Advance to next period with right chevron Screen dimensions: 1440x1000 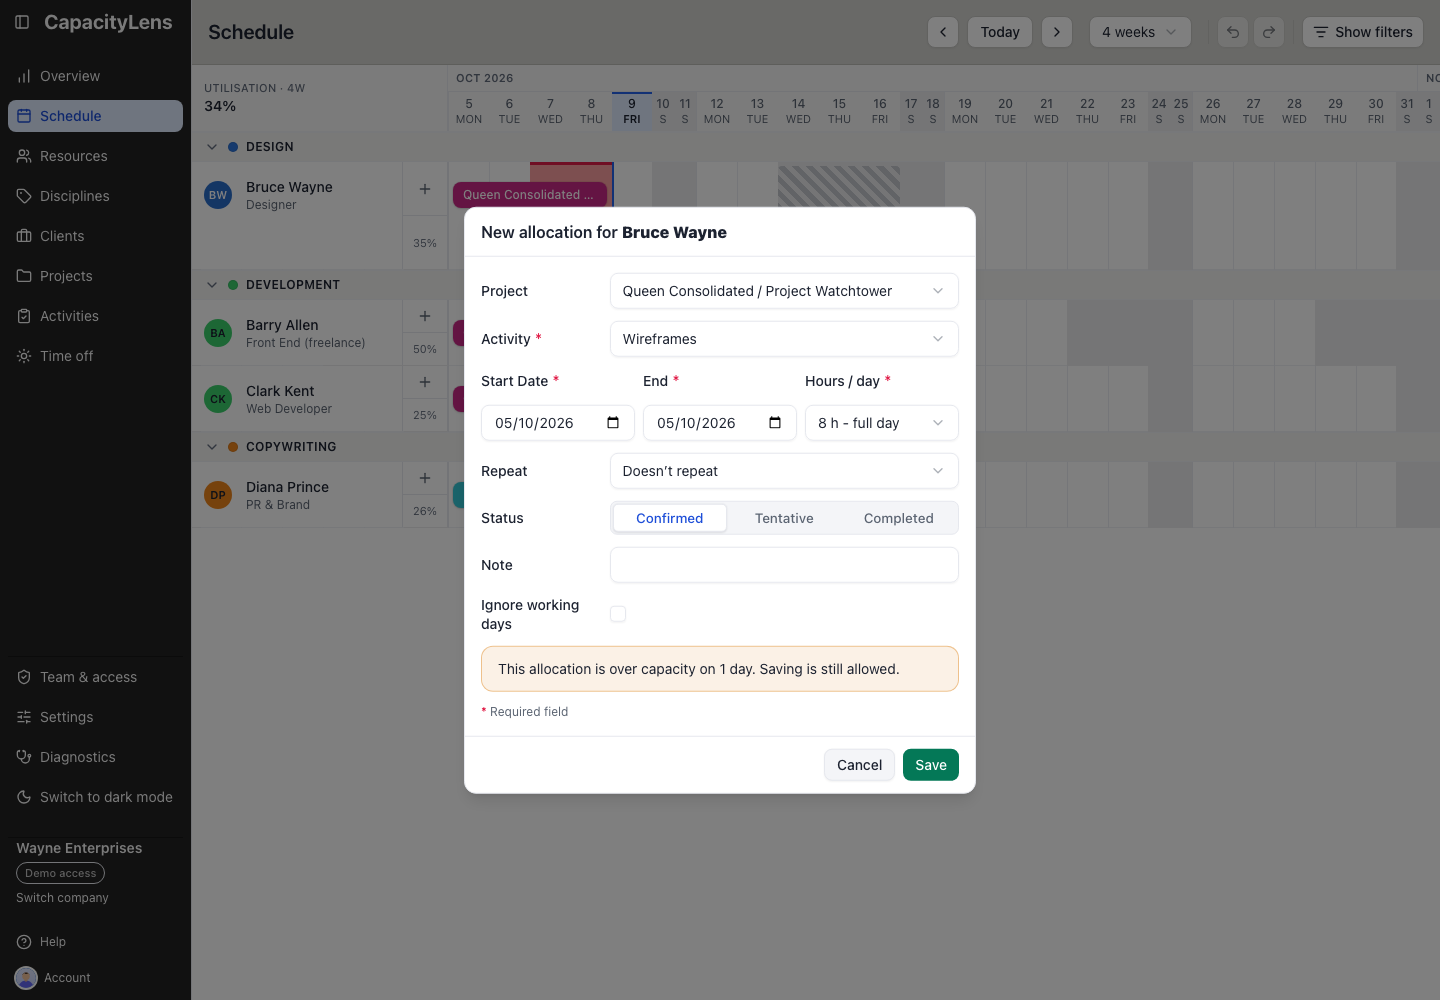1057,32
